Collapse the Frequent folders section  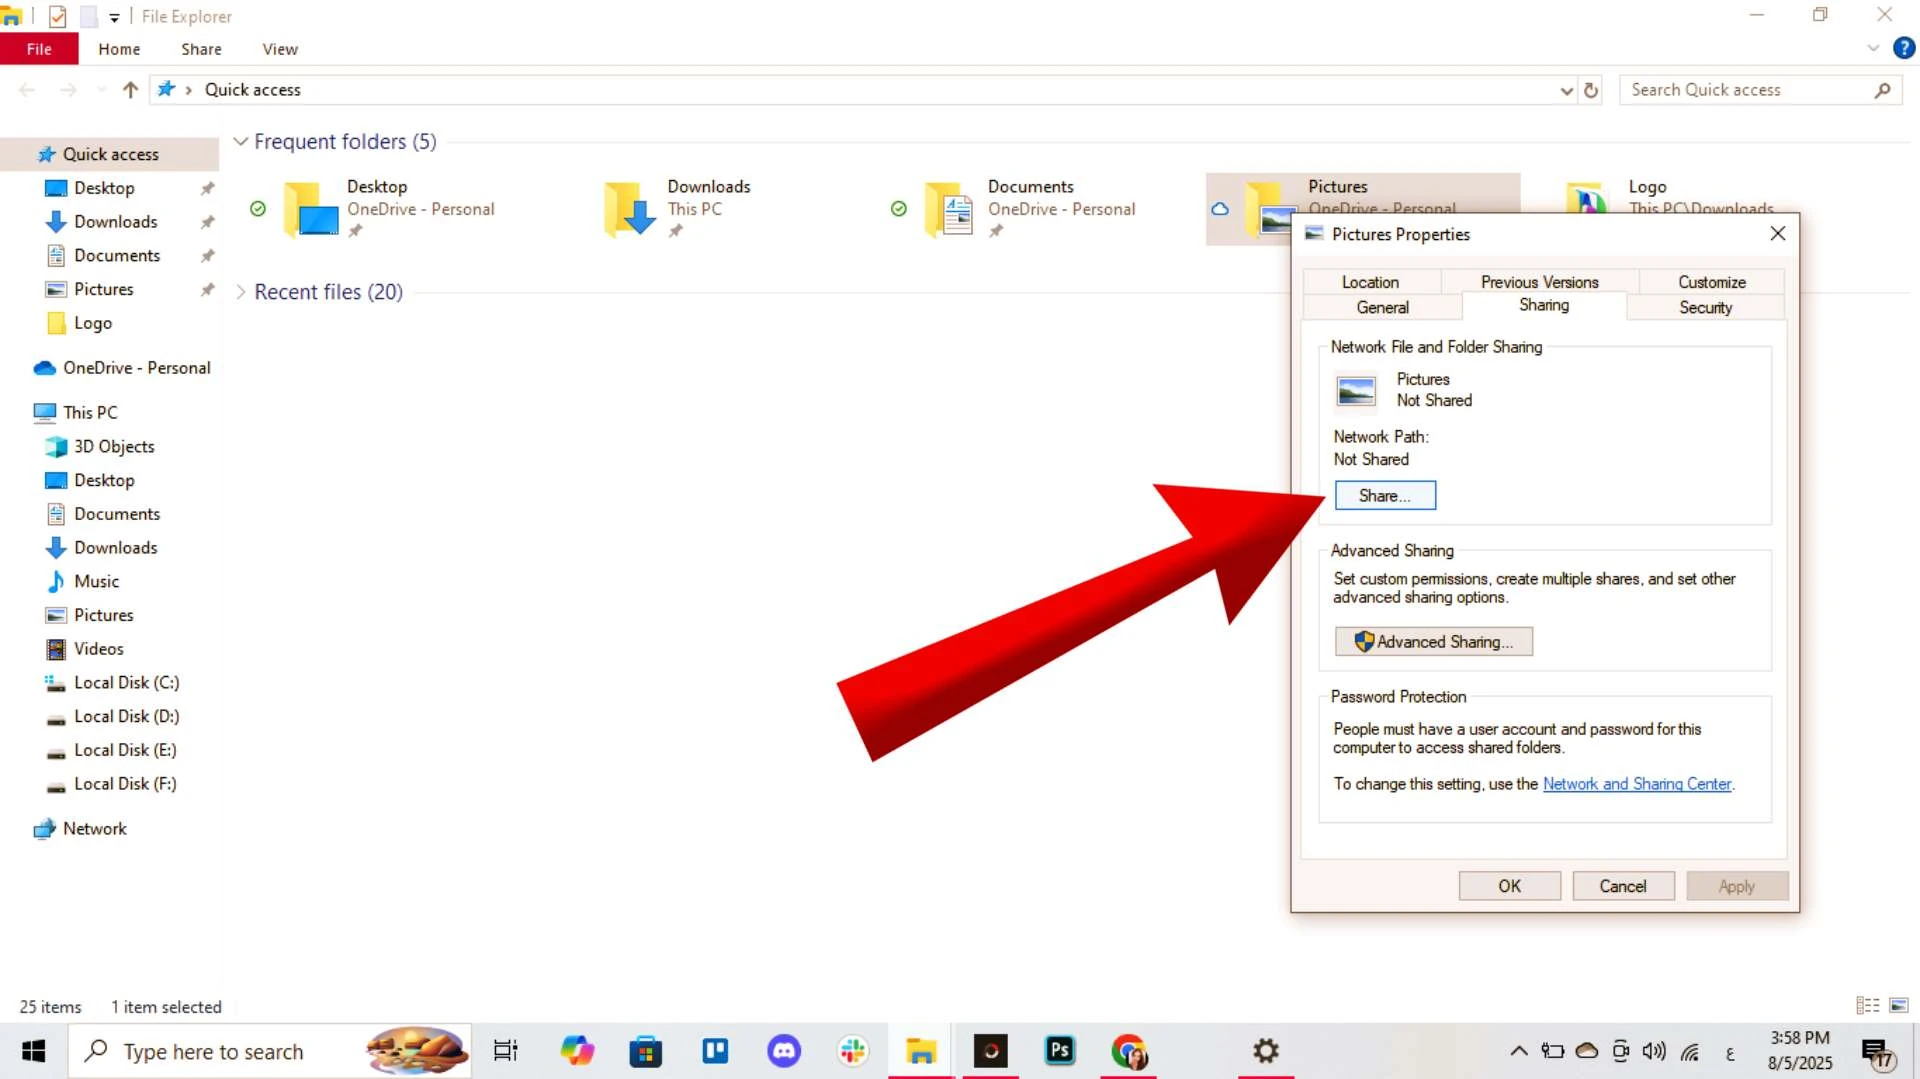pyautogui.click(x=240, y=141)
